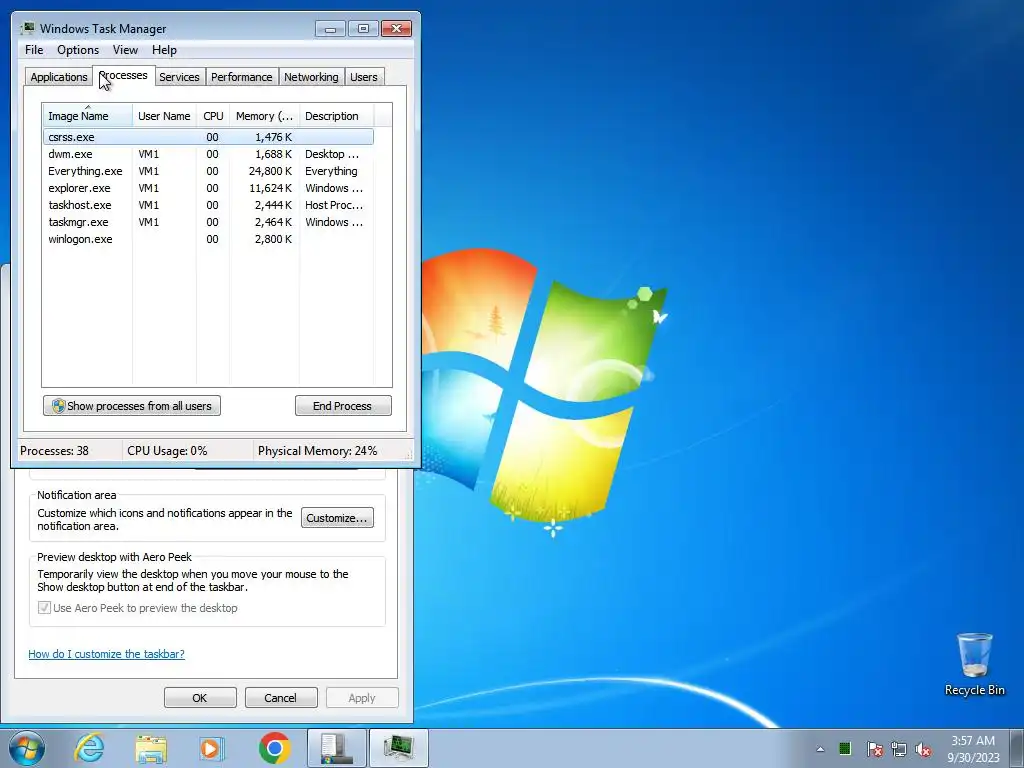The width and height of the screenshot is (1024, 768).
Task: Select the Task Manager taskbar button
Action: click(399, 748)
